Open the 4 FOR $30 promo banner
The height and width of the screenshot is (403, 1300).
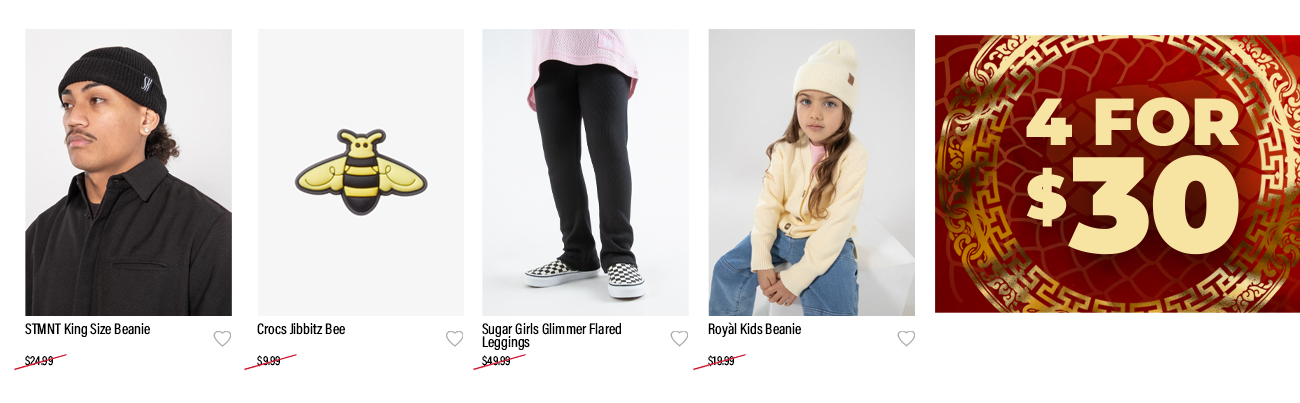(1117, 174)
